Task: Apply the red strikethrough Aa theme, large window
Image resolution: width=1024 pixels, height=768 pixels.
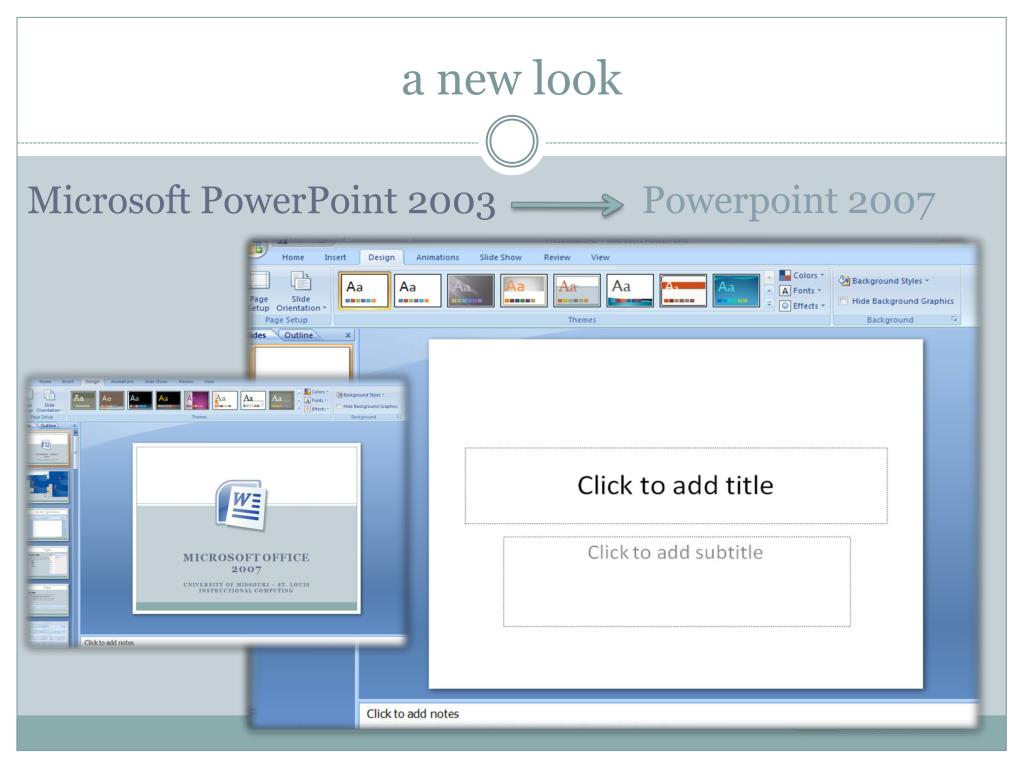Action: 577,290
